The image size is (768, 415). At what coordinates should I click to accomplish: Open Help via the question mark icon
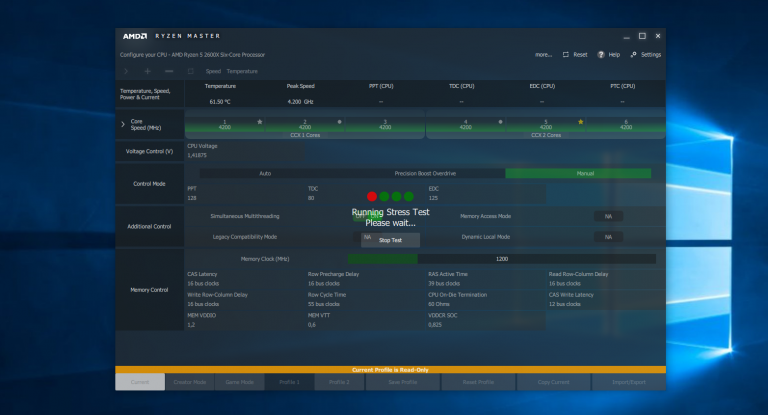tap(601, 55)
